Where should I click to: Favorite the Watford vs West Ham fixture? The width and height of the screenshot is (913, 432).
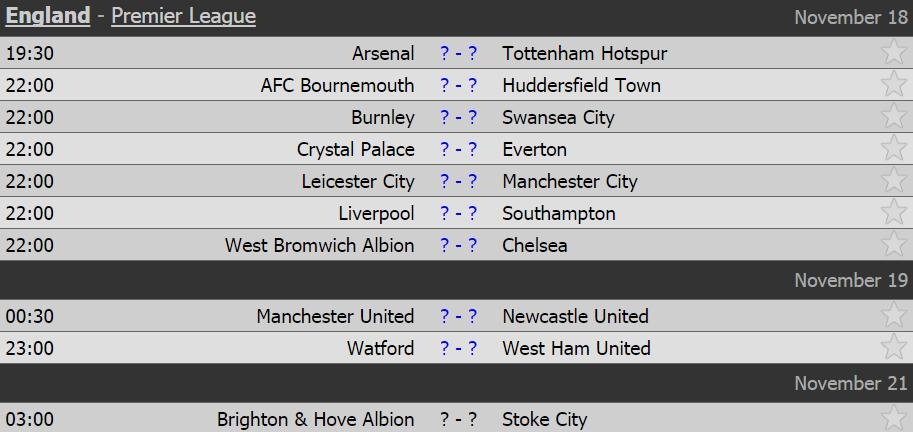893,348
